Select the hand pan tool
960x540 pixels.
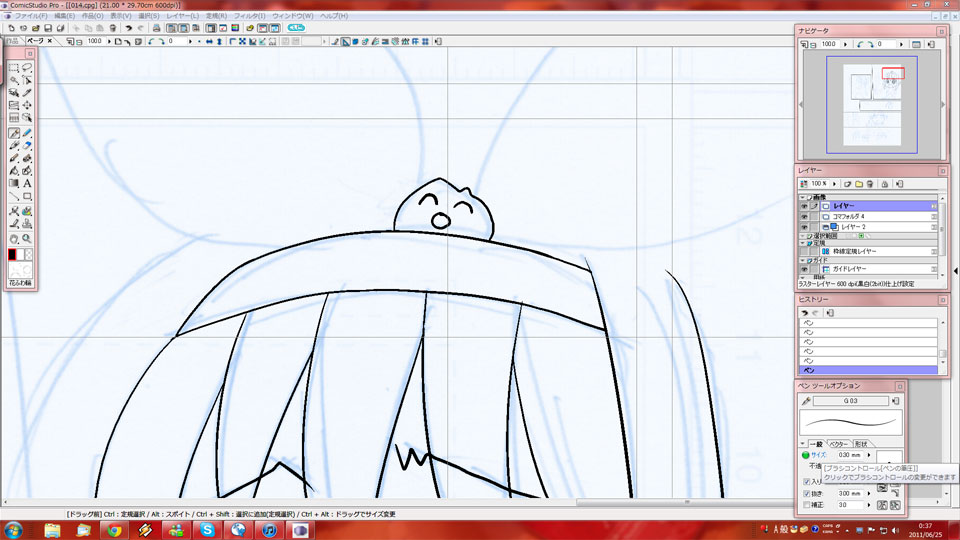[13, 239]
